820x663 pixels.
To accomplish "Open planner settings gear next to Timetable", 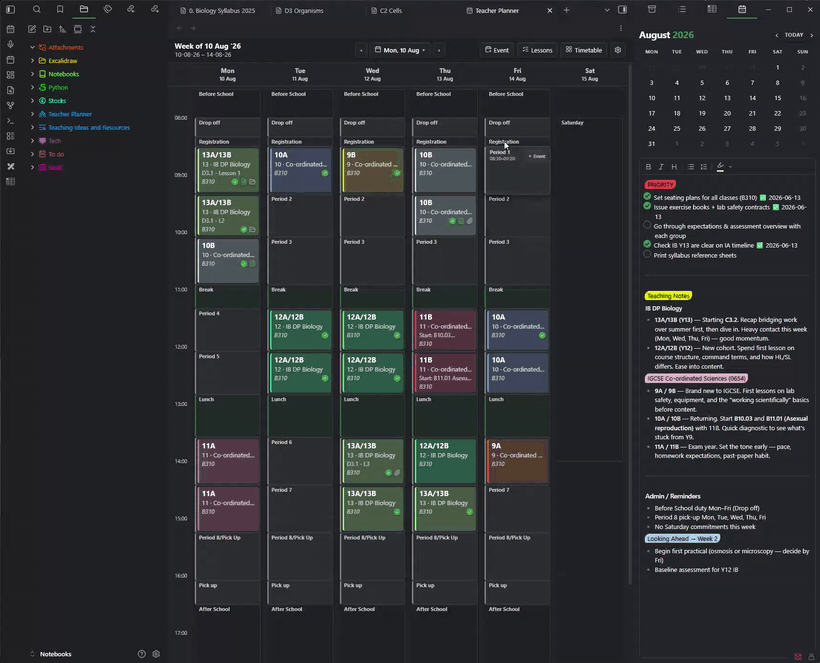I will click(x=618, y=50).
